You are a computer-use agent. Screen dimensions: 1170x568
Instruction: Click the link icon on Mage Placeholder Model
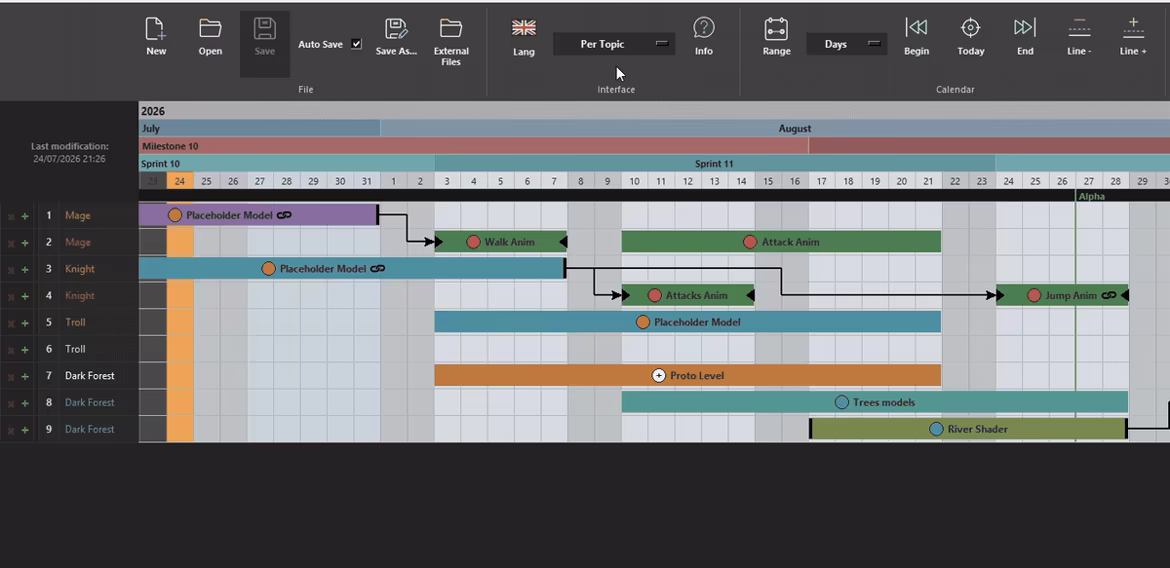click(284, 215)
